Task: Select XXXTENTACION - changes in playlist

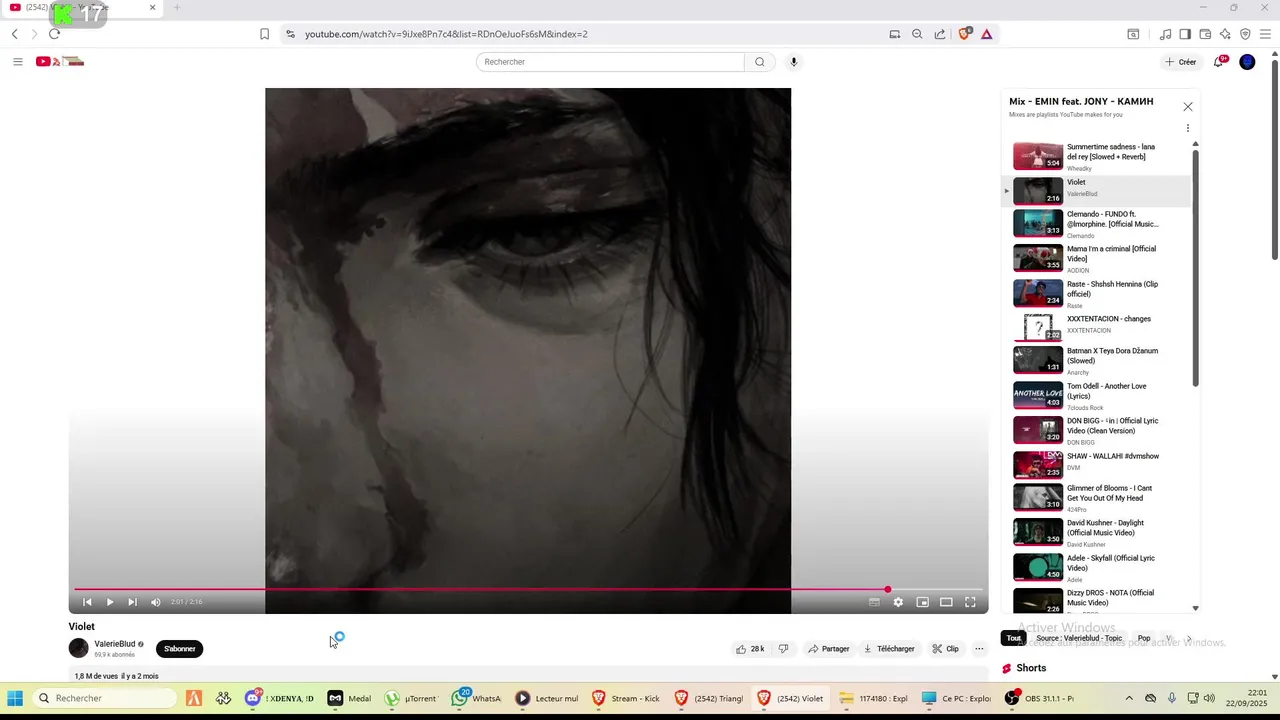Action: [x=1097, y=327]
